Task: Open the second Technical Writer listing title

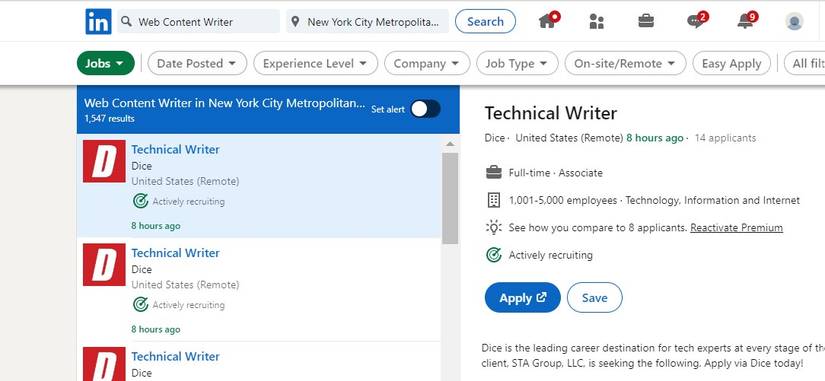Action: pyautogui.click(x=175, y=253)
